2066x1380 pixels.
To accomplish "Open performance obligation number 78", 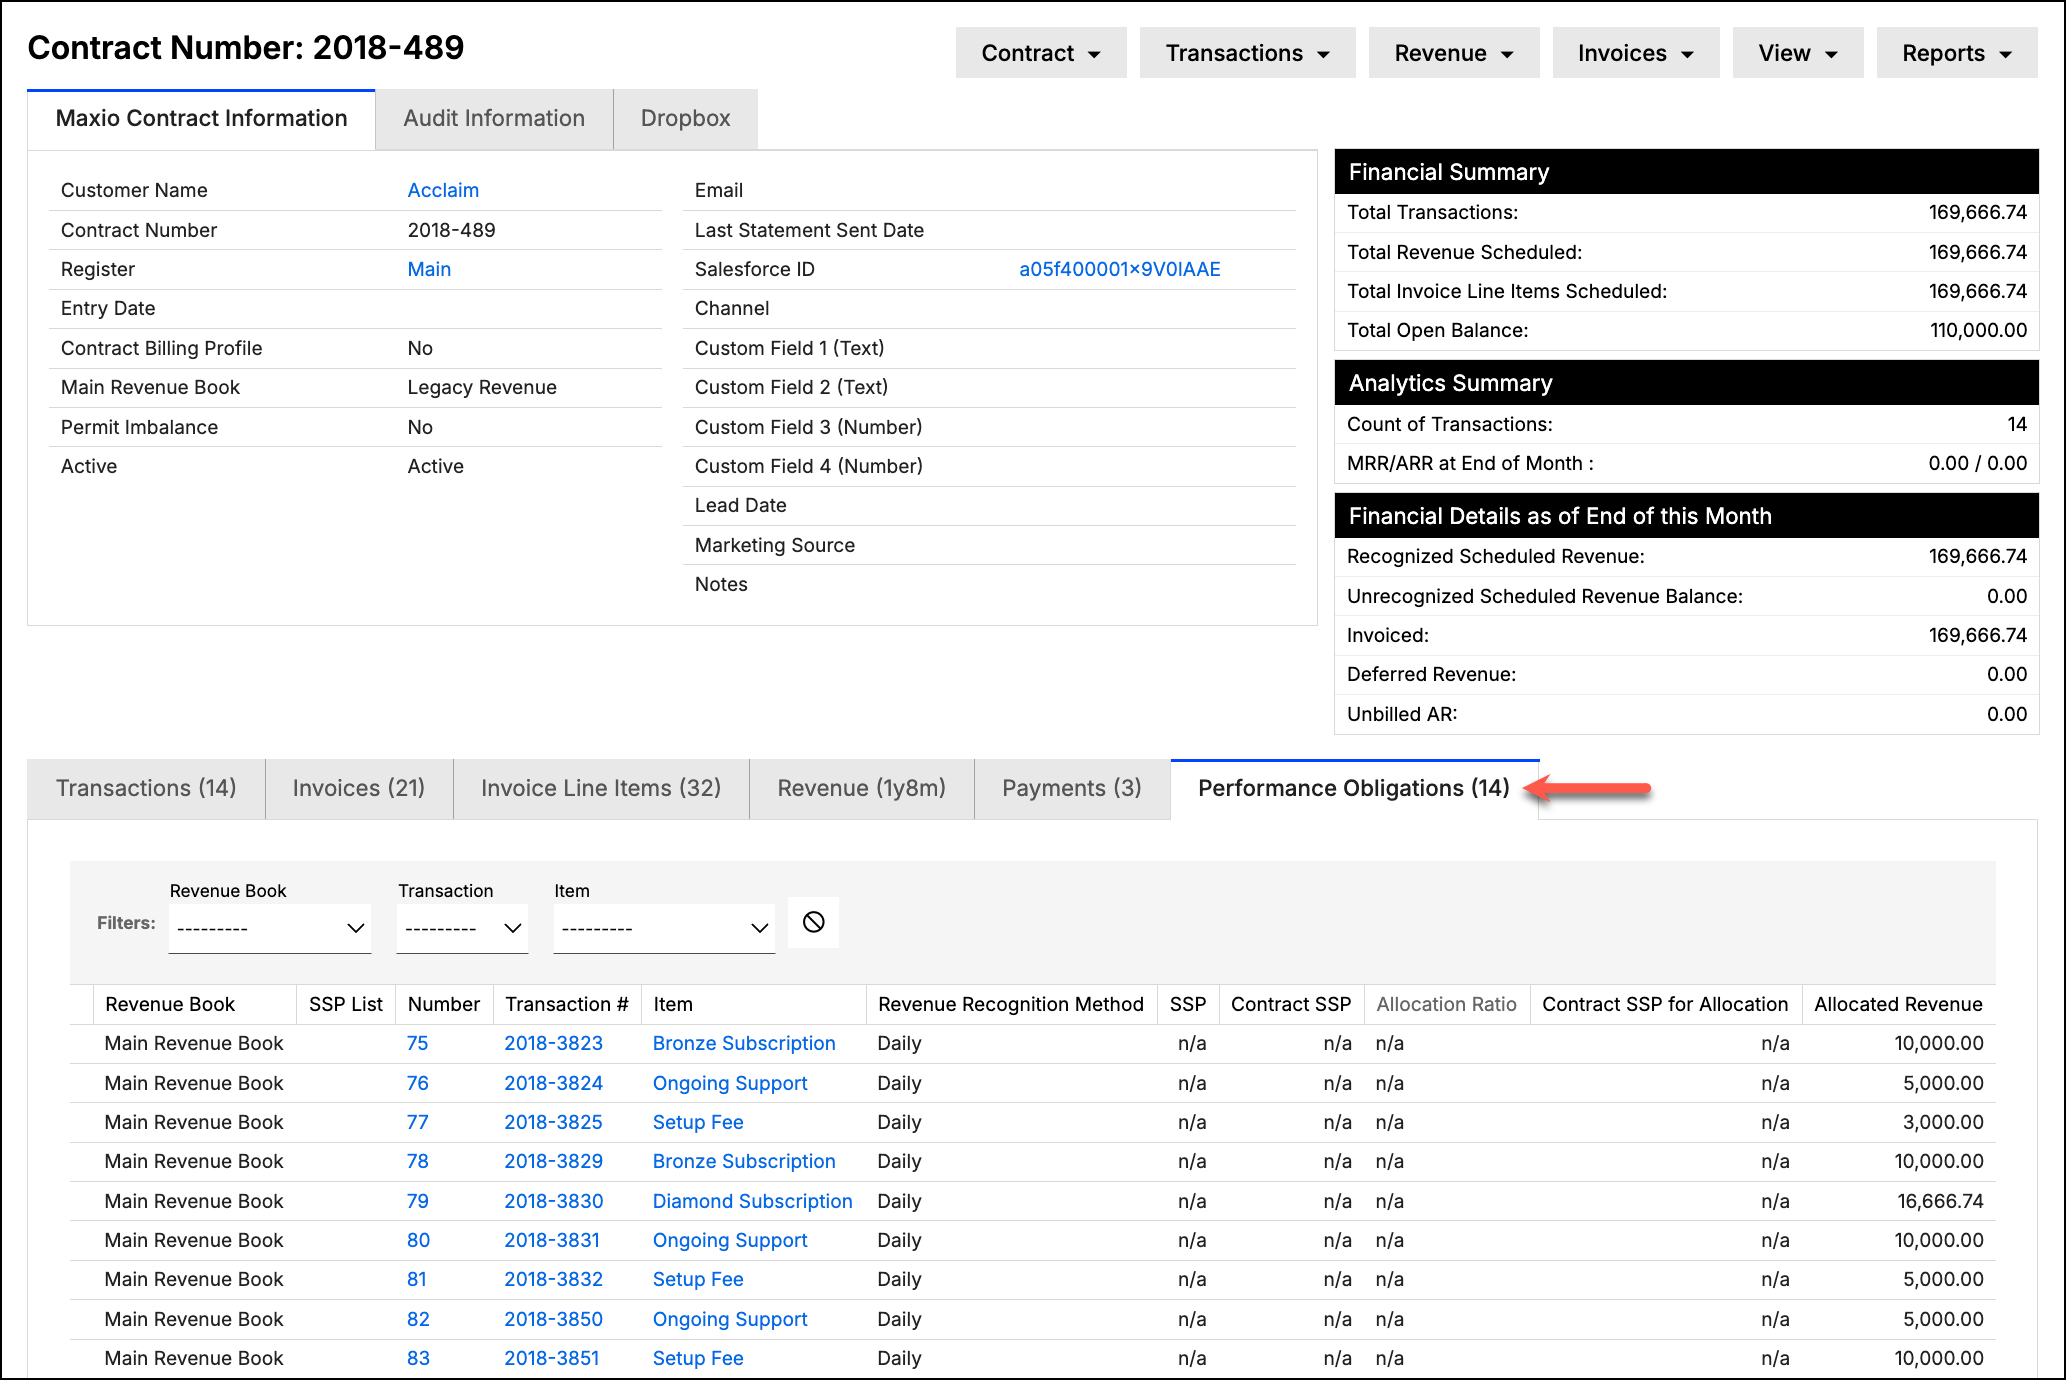I will point(417,1161).
